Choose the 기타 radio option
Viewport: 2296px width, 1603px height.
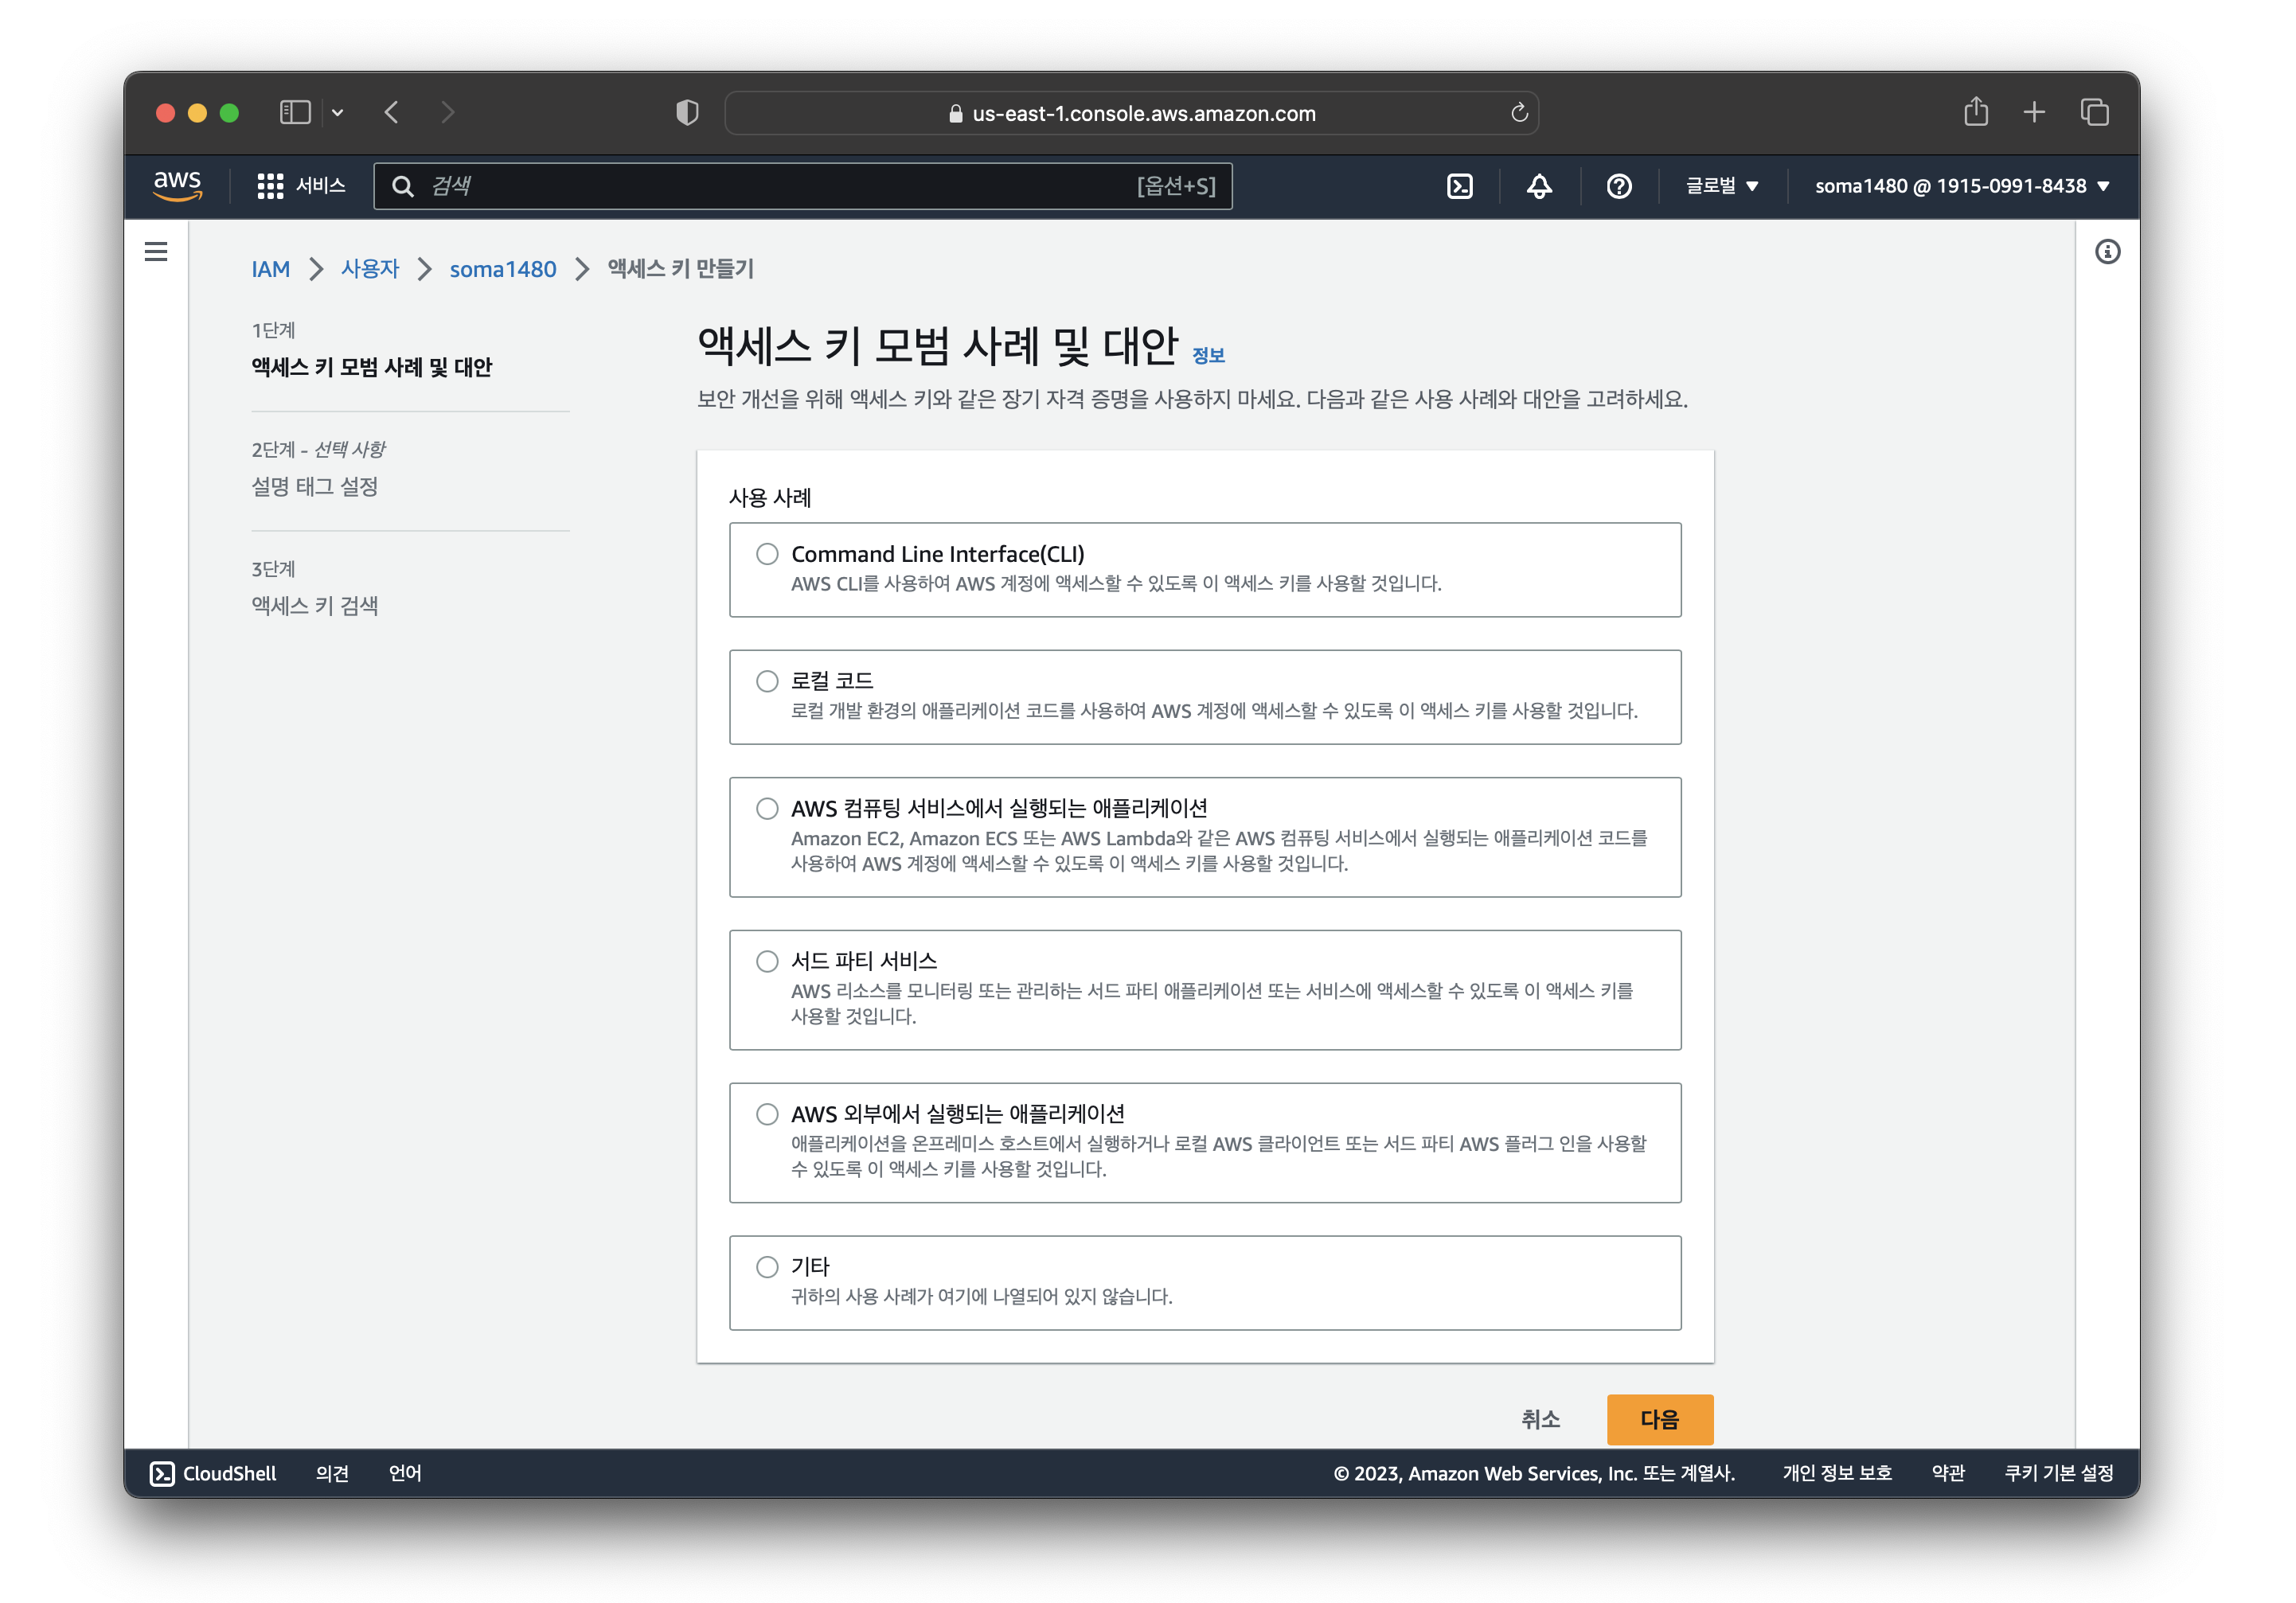pos(767,1267)
